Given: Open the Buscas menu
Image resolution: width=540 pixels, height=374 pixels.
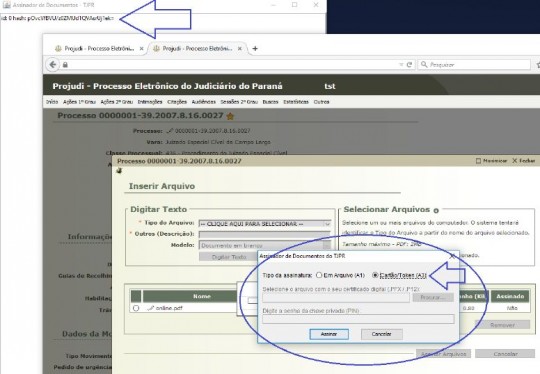Looking at the screenshot, I should [x=270, y=102].
